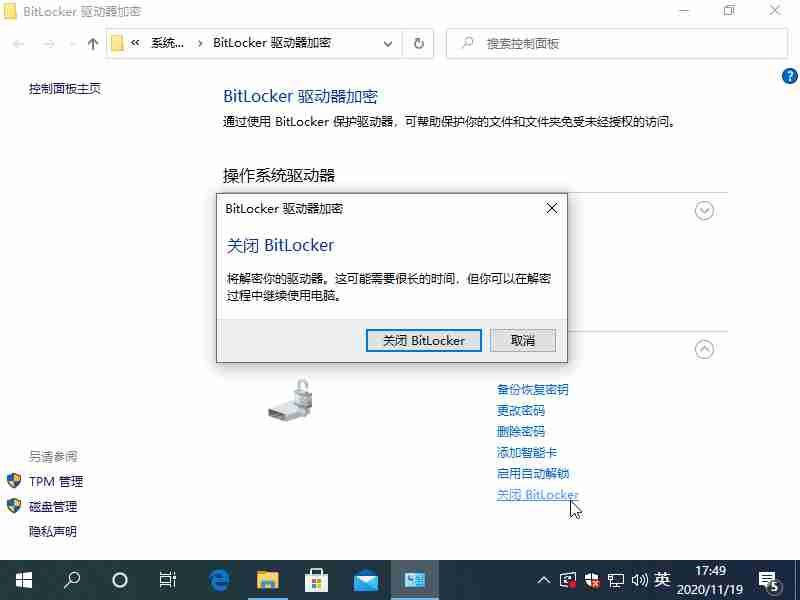This screenshot has width=800, height=600.
Task: Click the 英 input method indicator
Action: [663, 579]
